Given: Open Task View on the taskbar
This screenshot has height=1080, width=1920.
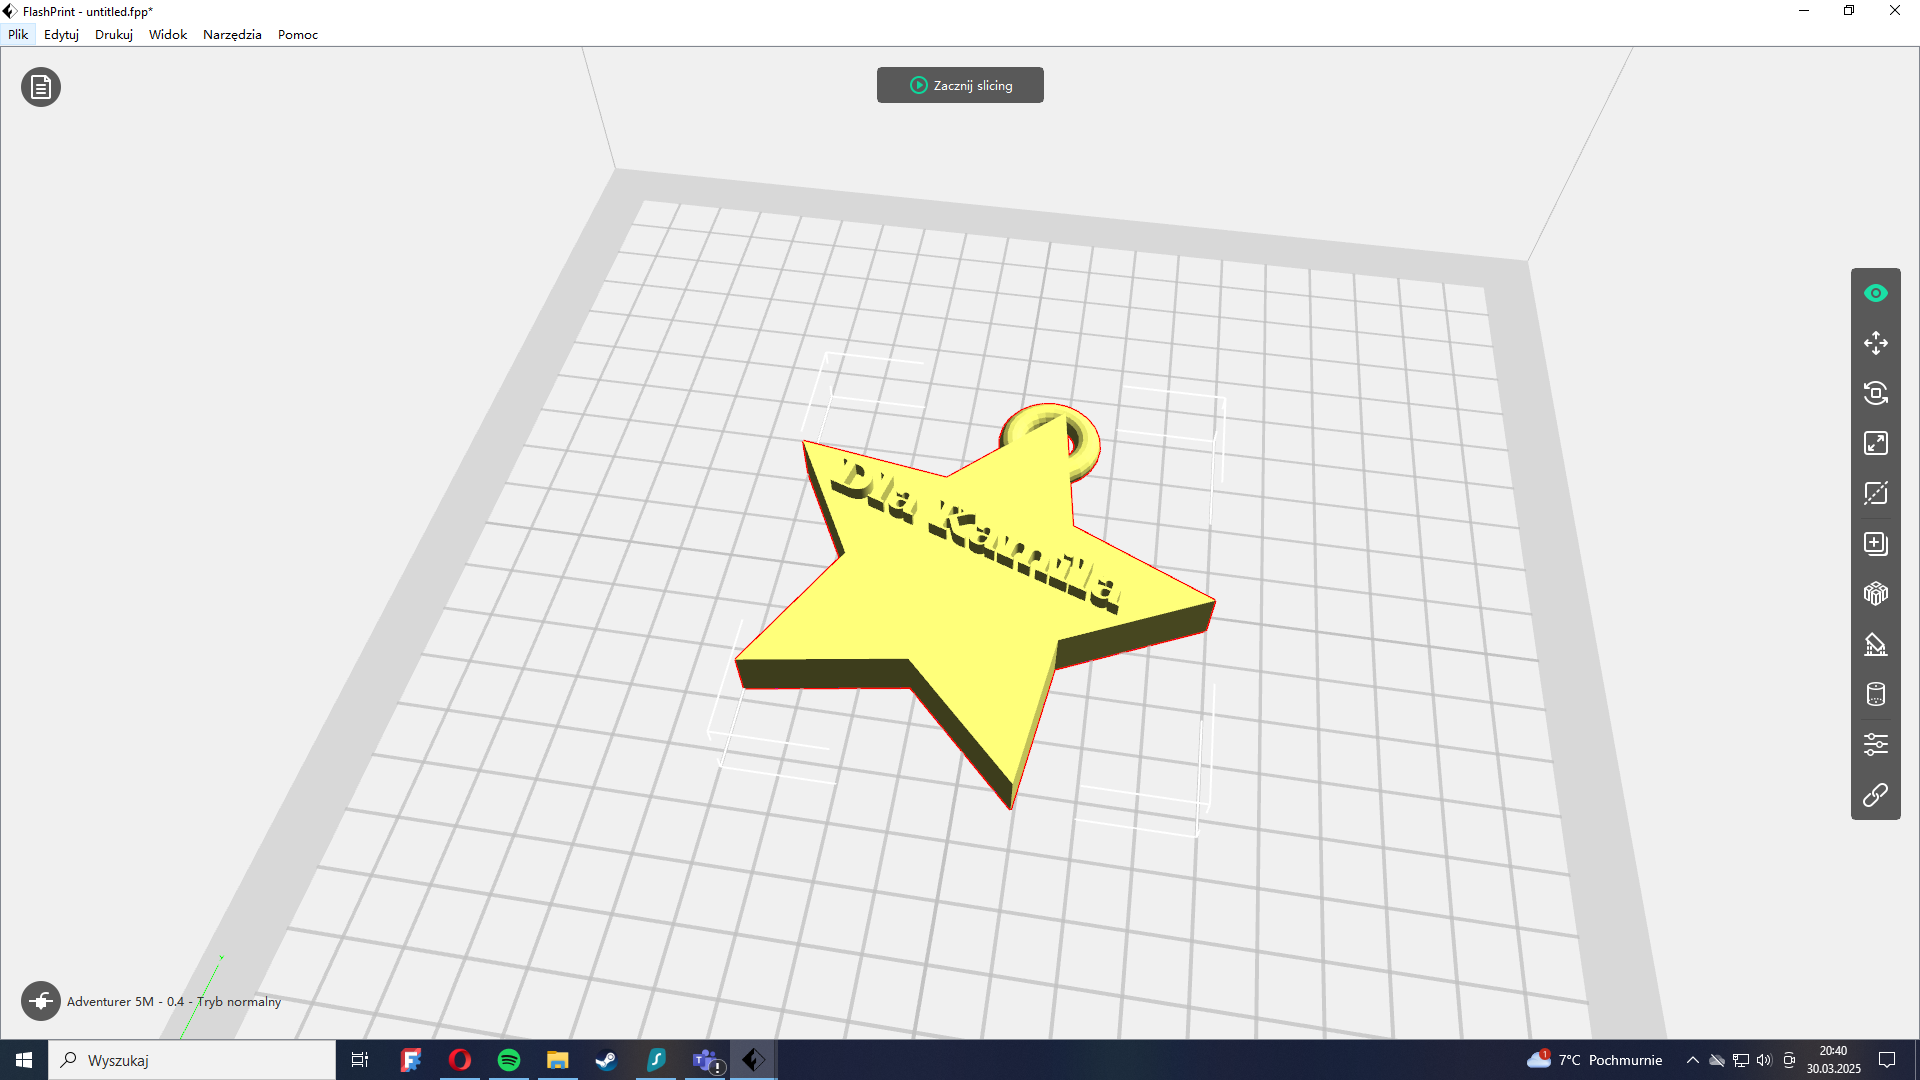Looking at the screenshot, I should click(360, 1060).
